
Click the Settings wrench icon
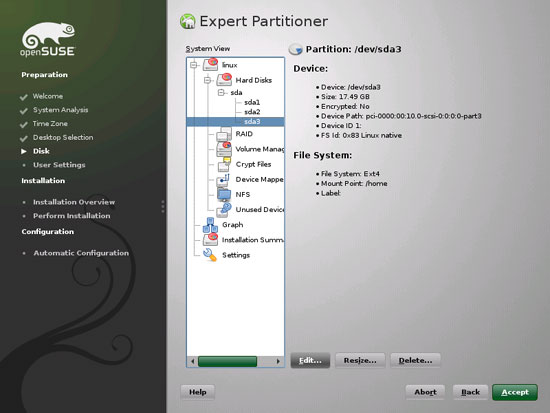[210, 255]
